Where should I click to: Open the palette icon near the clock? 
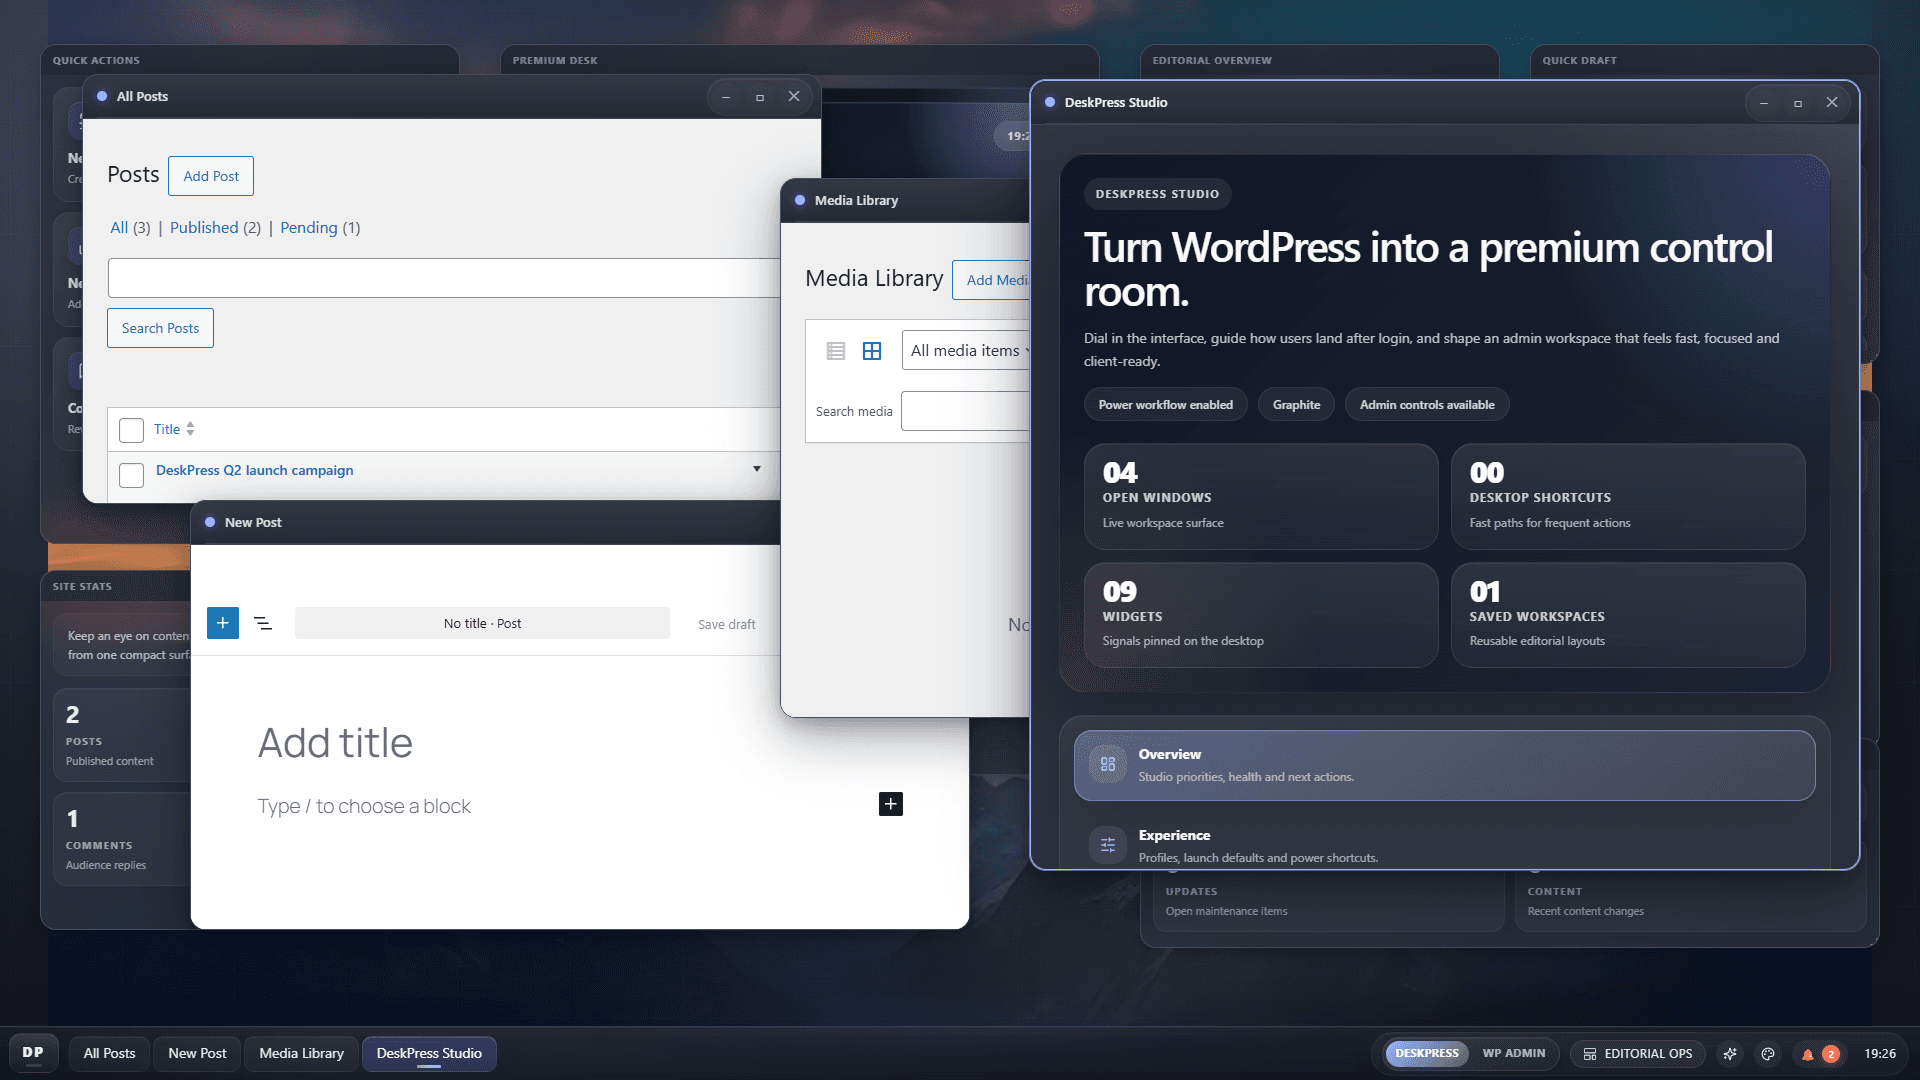point(1767,1054)
